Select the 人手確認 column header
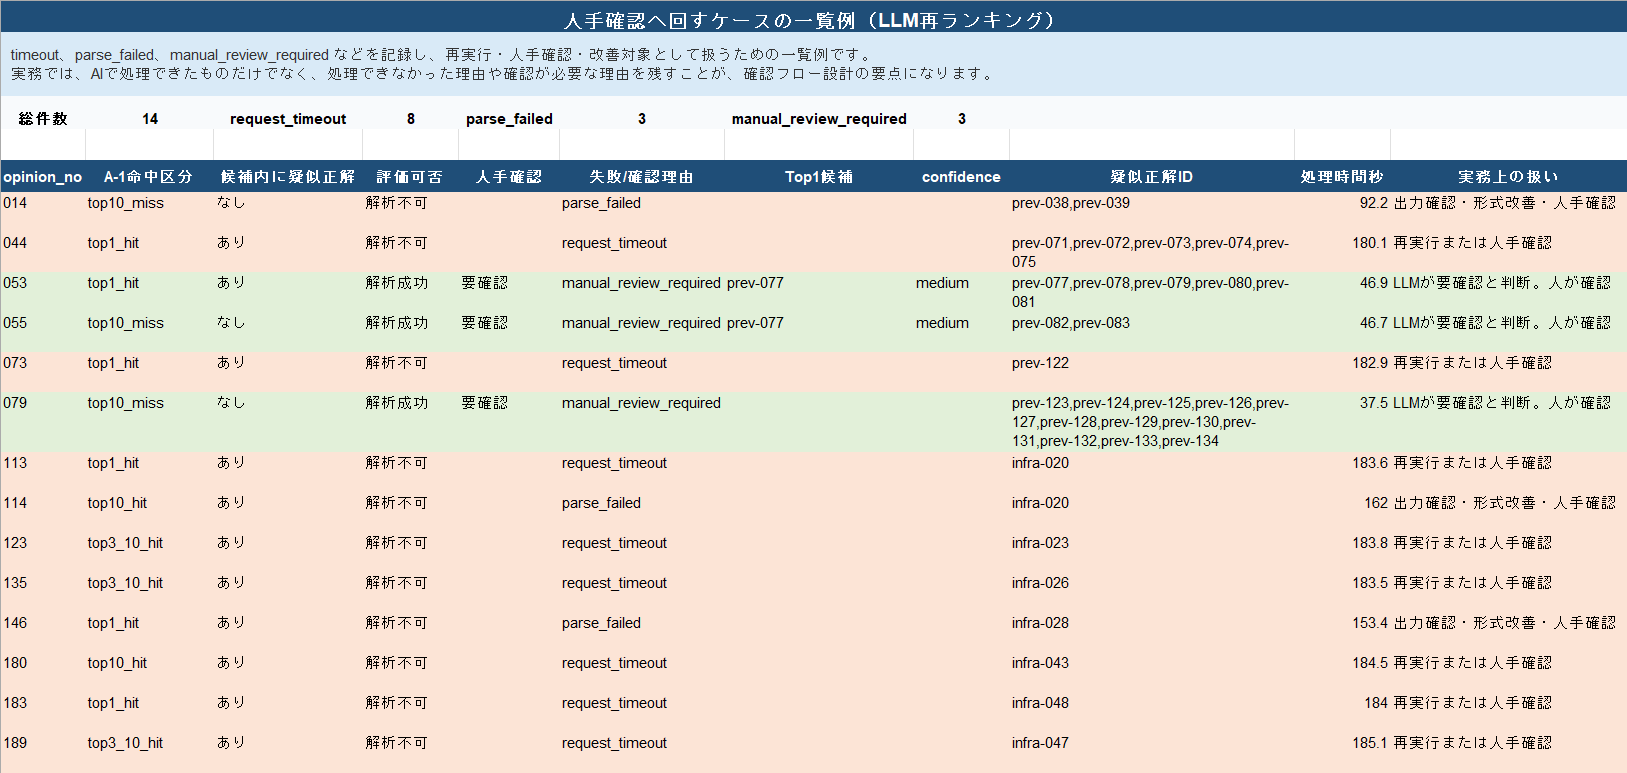Screen dimensions: 1627x773 (509, 177)
